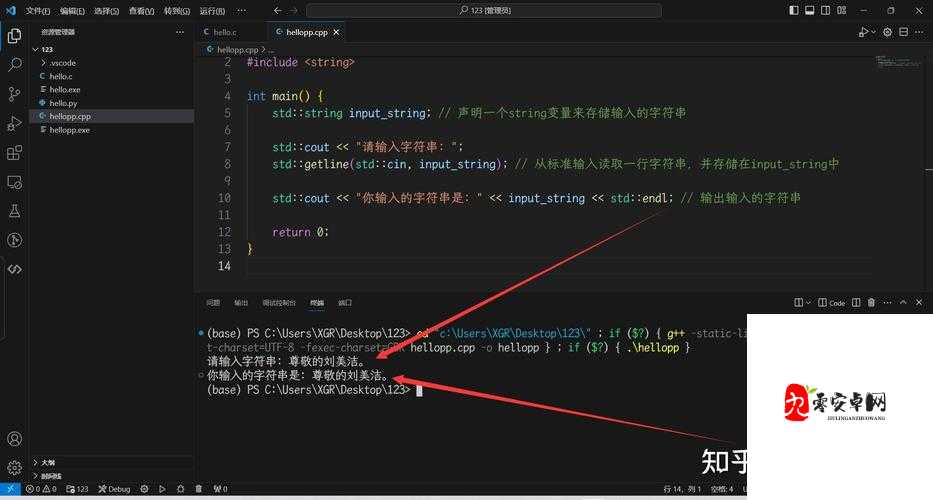Viewport: 933px width, 500px height.
Task: Toggle the bottom panel layout icon
Action: coord(810,10)
